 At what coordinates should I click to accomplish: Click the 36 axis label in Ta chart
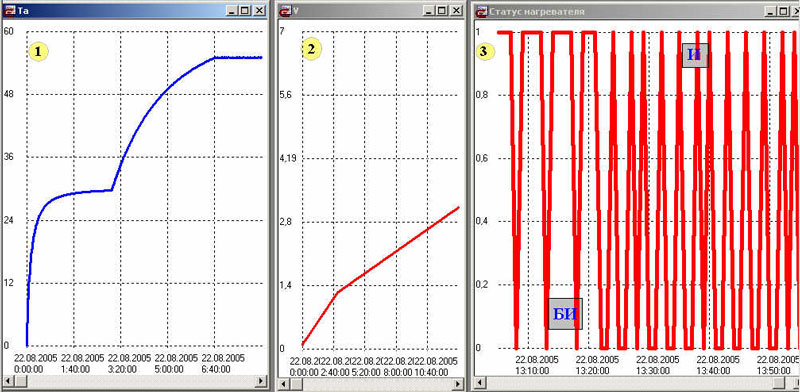coord(9,157)
